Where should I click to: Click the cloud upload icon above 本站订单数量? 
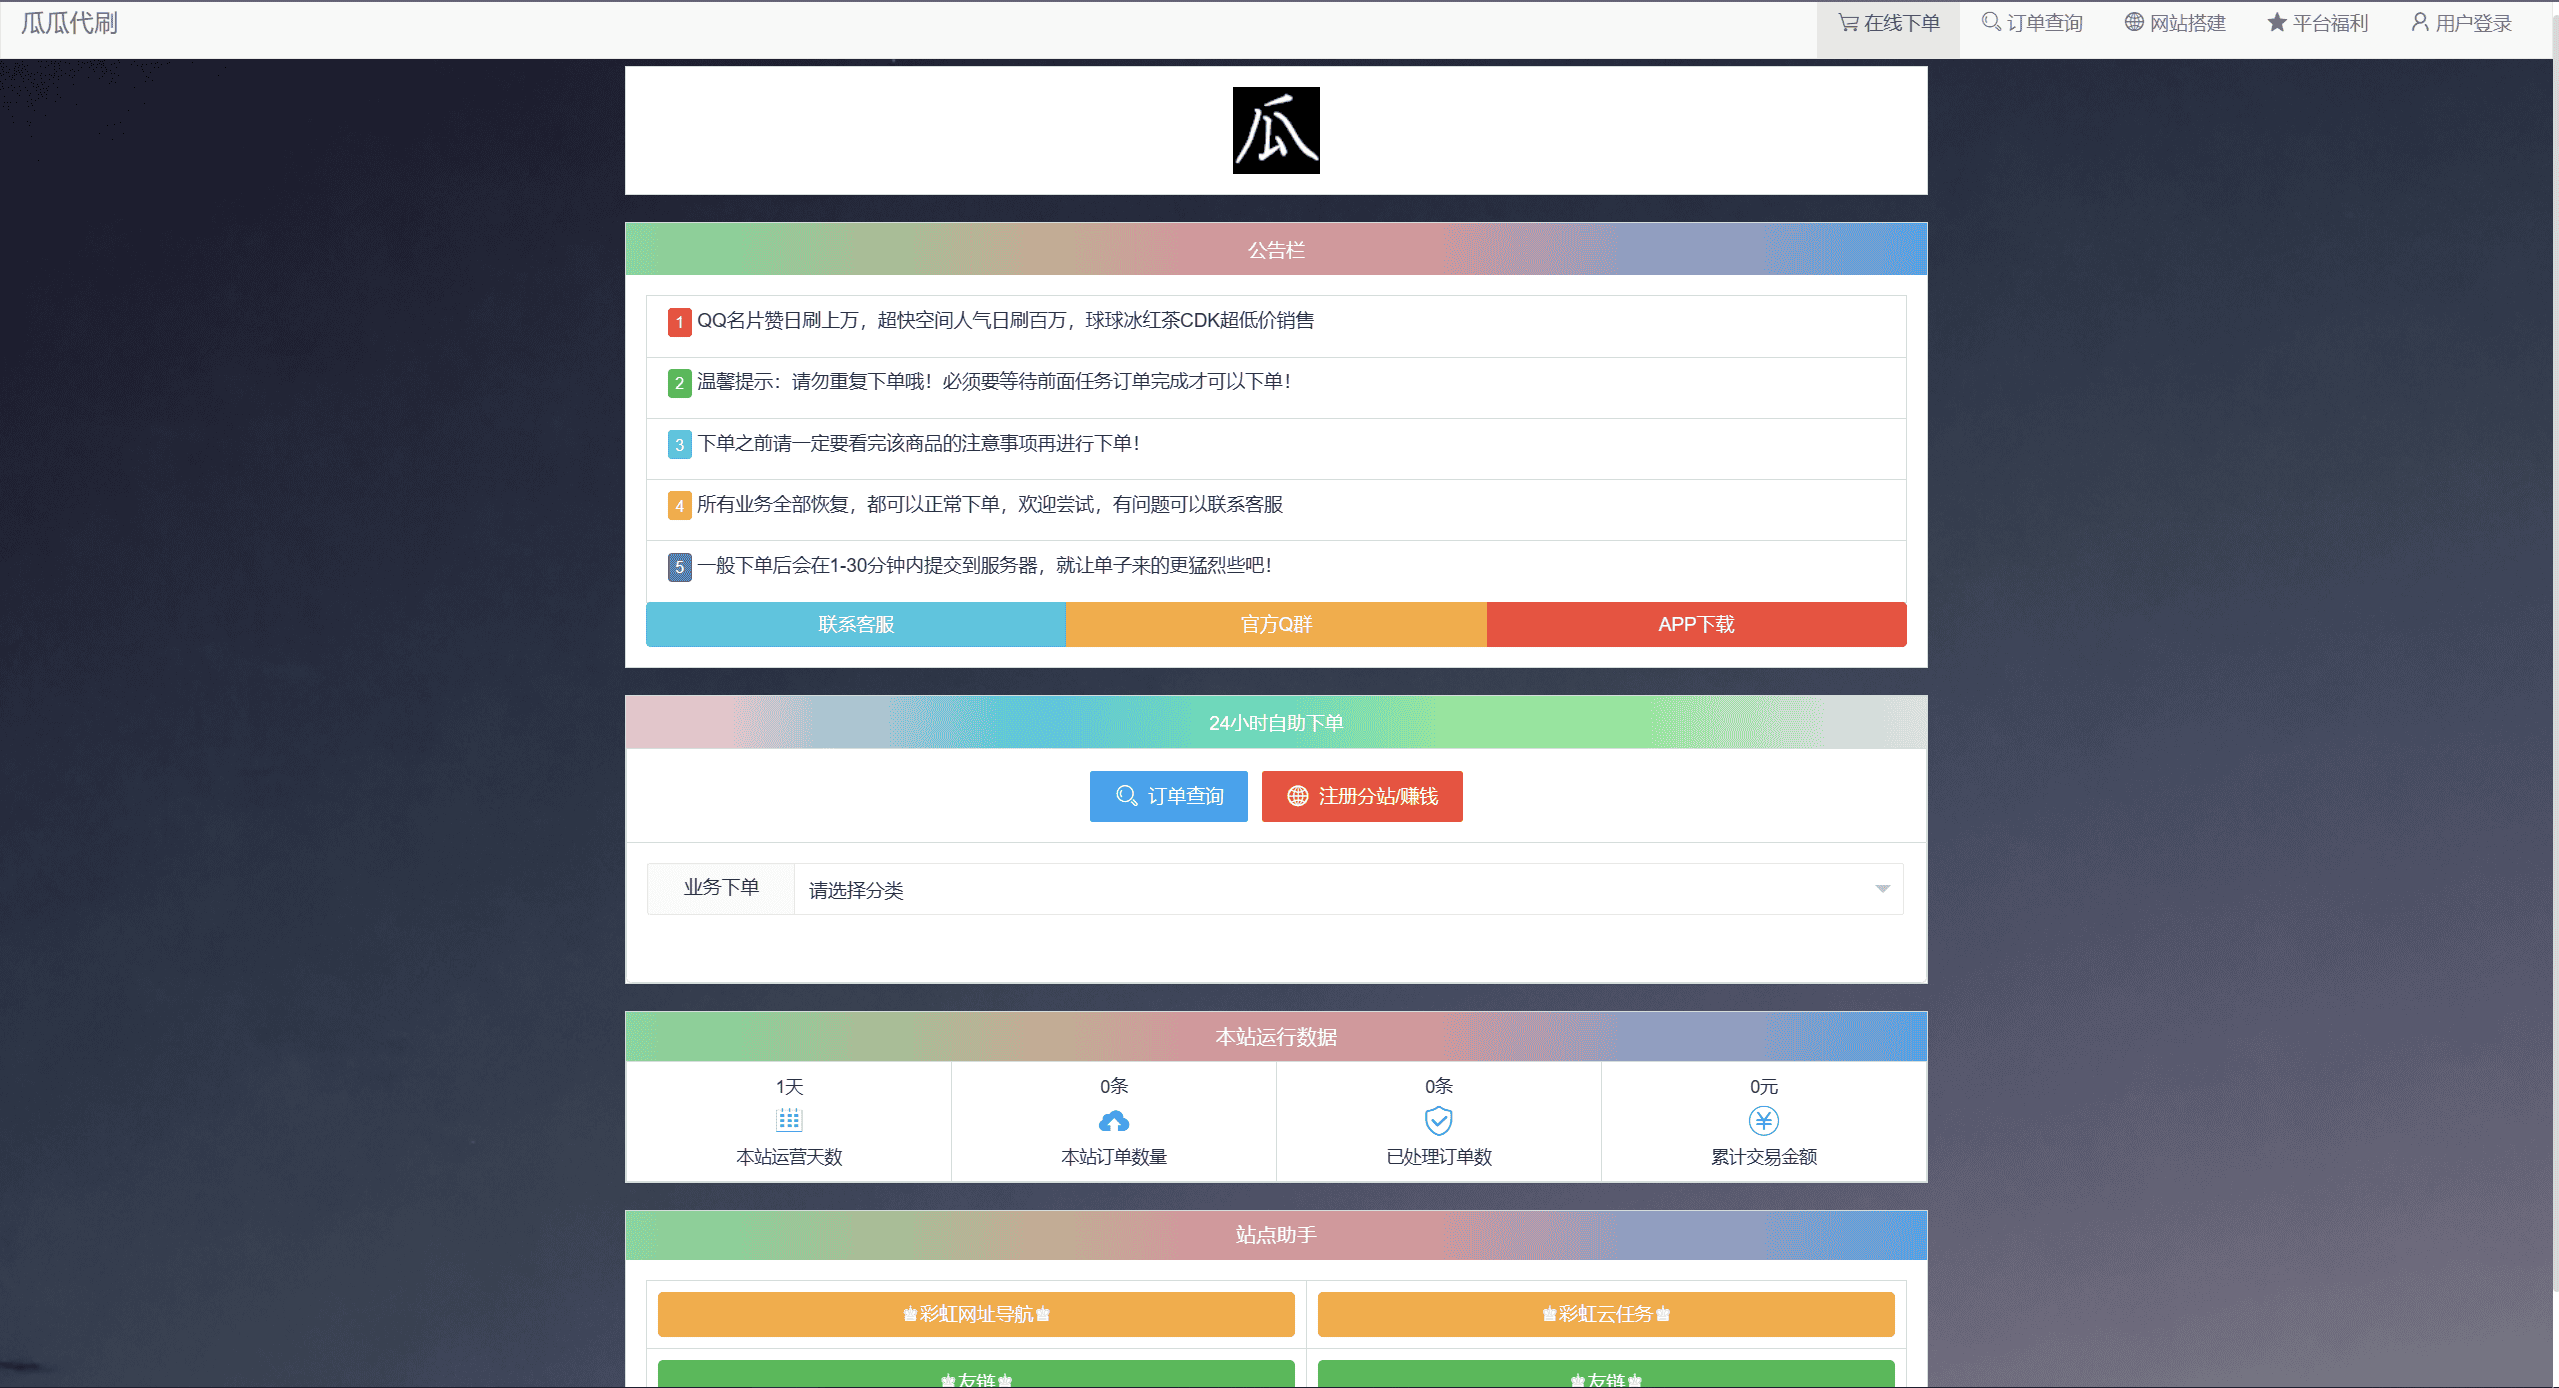point(1113,1120)
